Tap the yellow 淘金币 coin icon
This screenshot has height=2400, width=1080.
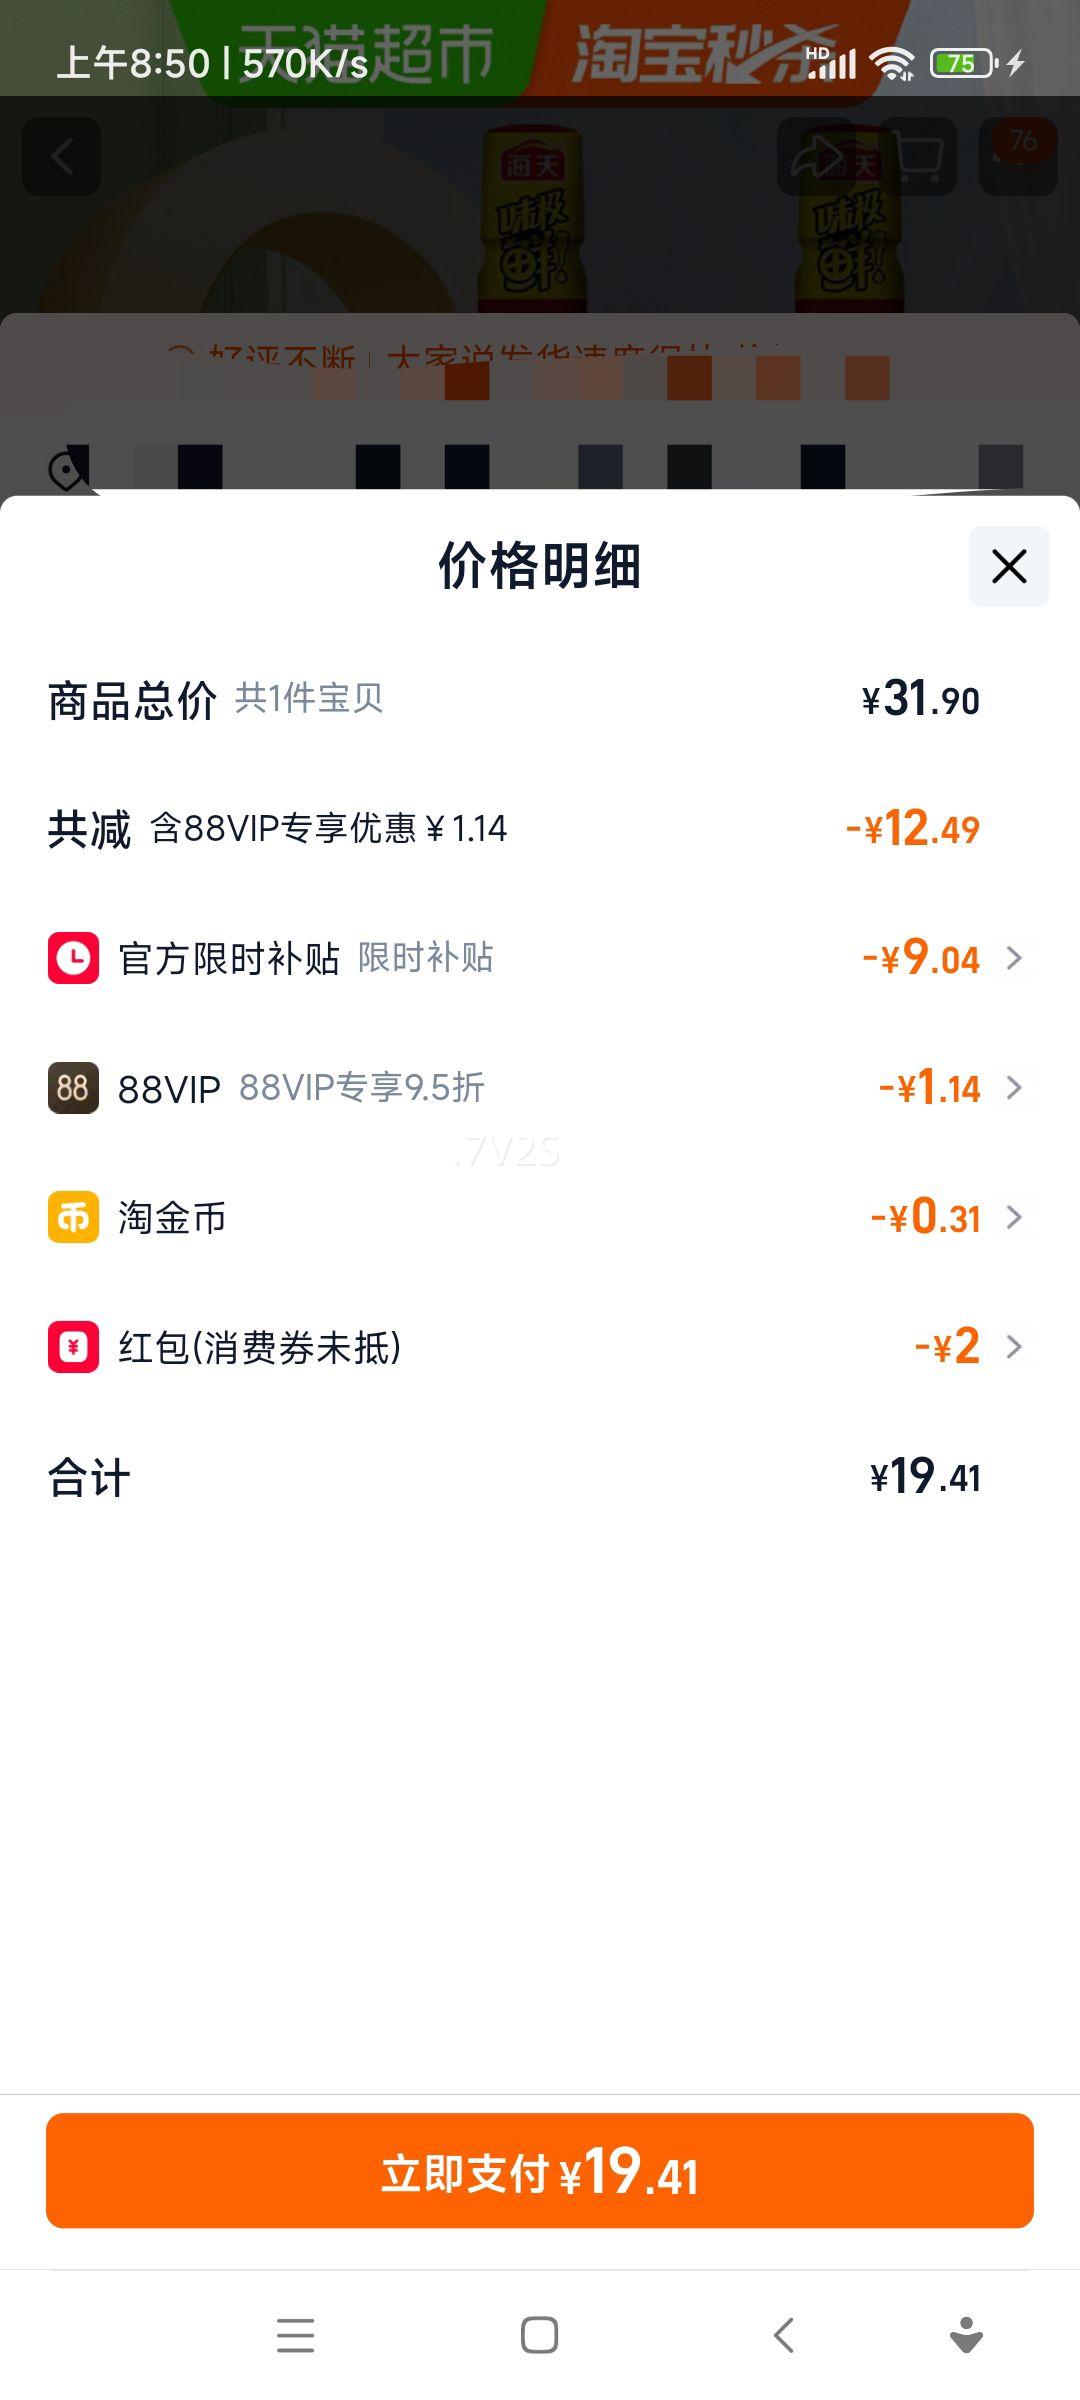coord(73,1217)
